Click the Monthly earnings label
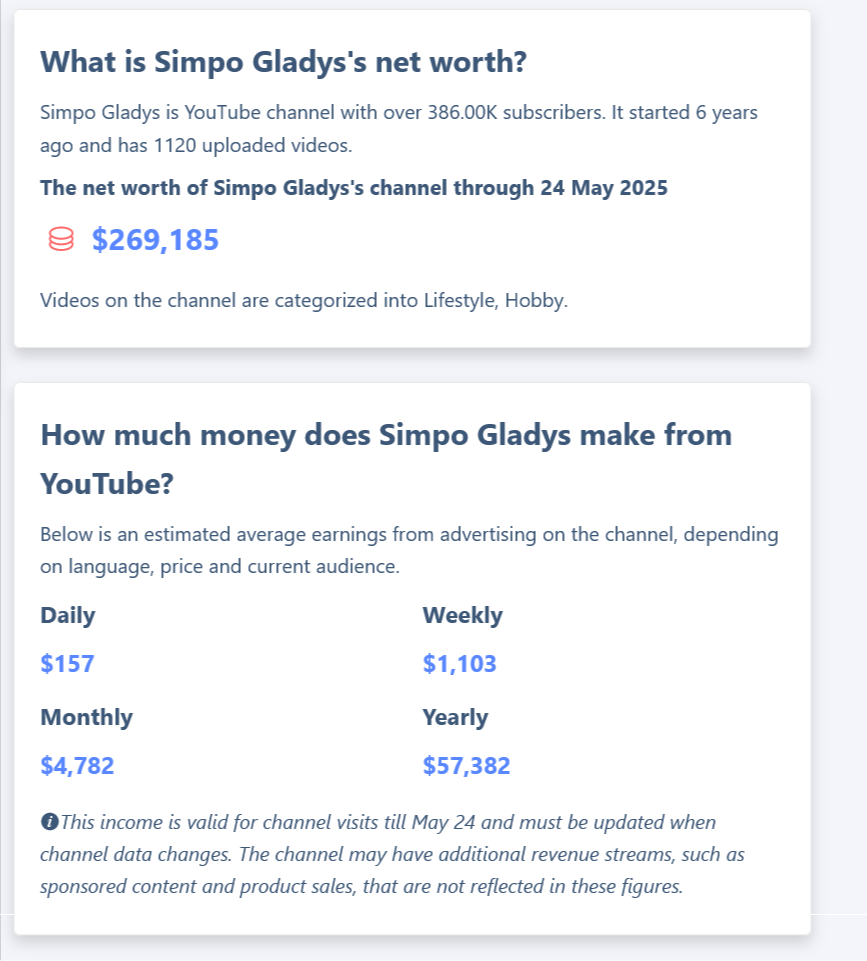867x961 pixels. (86, 717)
